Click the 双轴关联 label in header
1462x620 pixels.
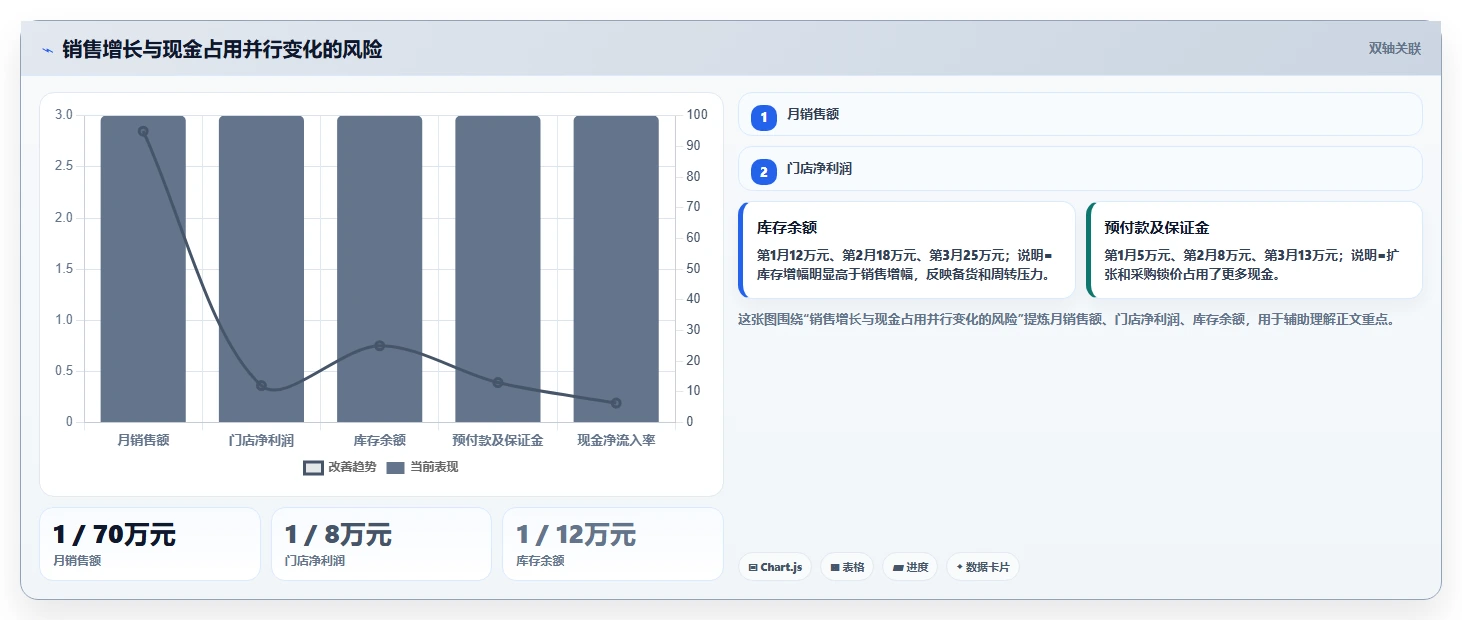1394,49
